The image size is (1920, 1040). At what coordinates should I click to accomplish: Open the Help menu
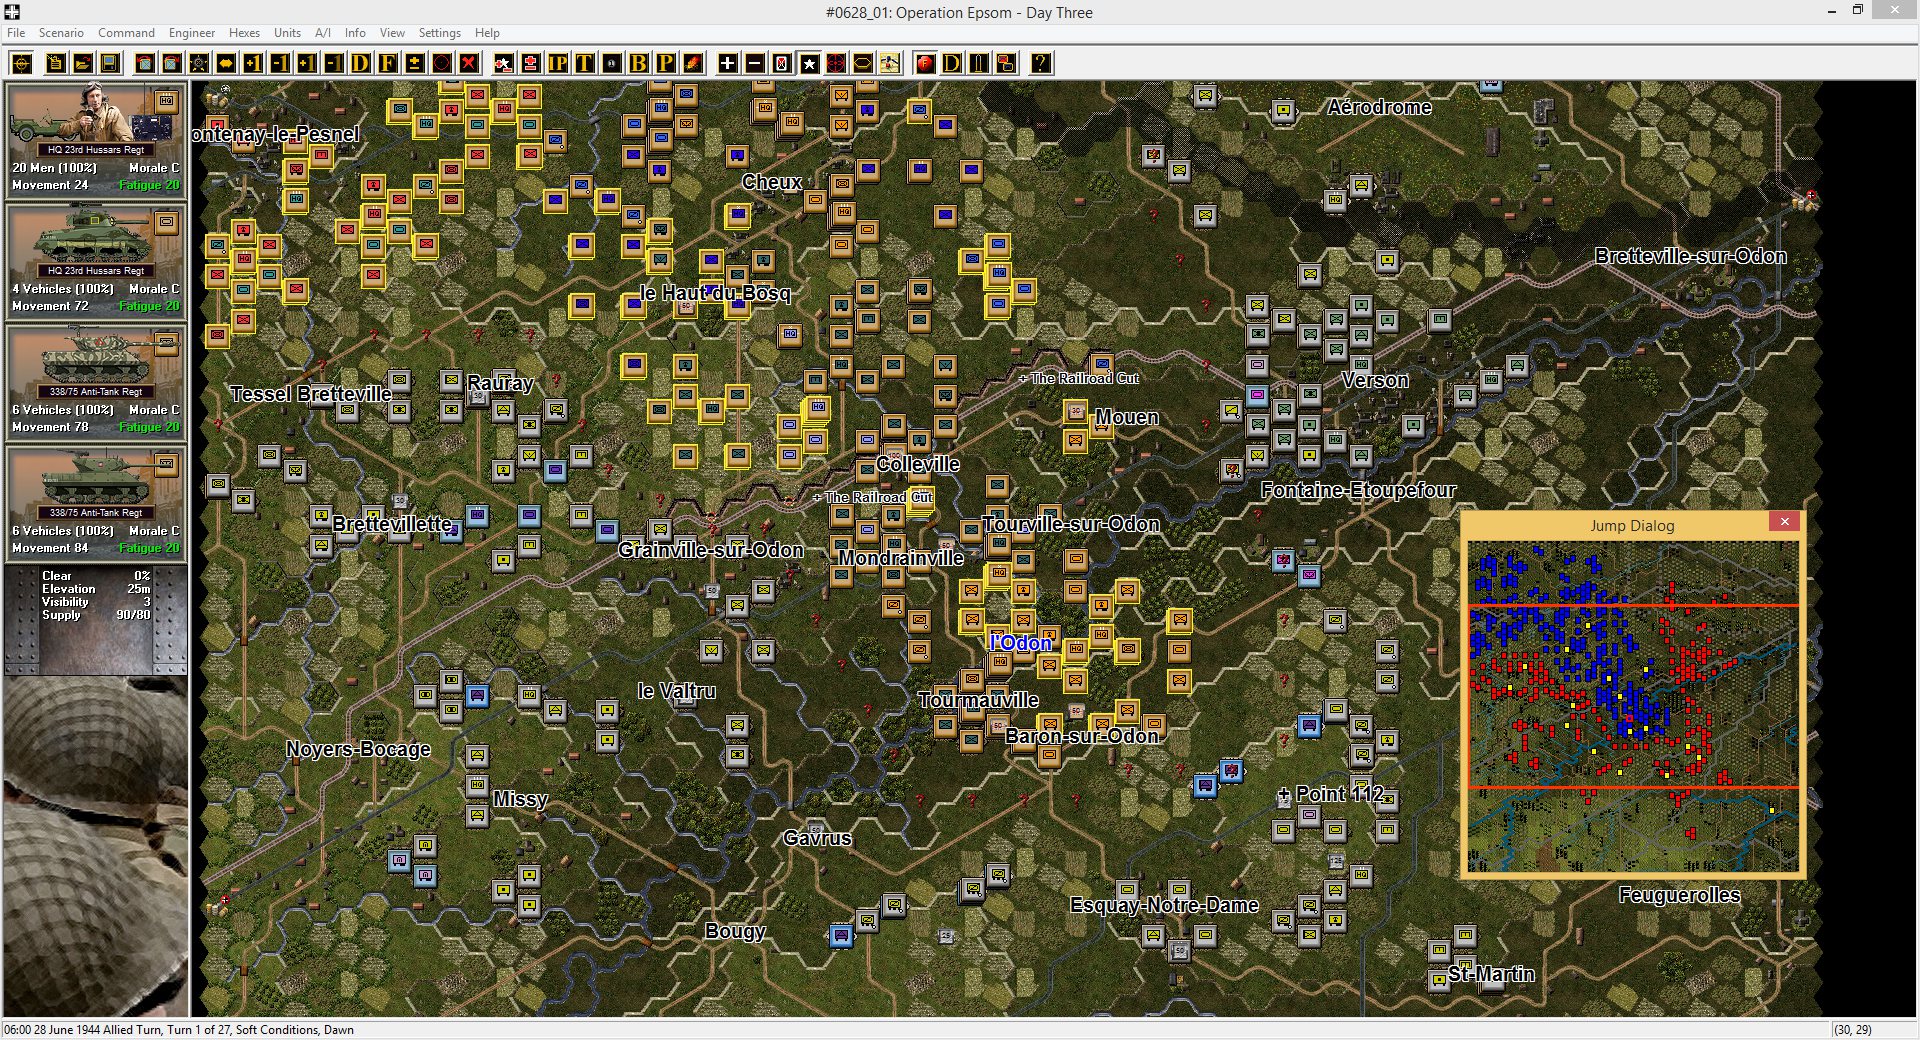[x=487, y=33]
